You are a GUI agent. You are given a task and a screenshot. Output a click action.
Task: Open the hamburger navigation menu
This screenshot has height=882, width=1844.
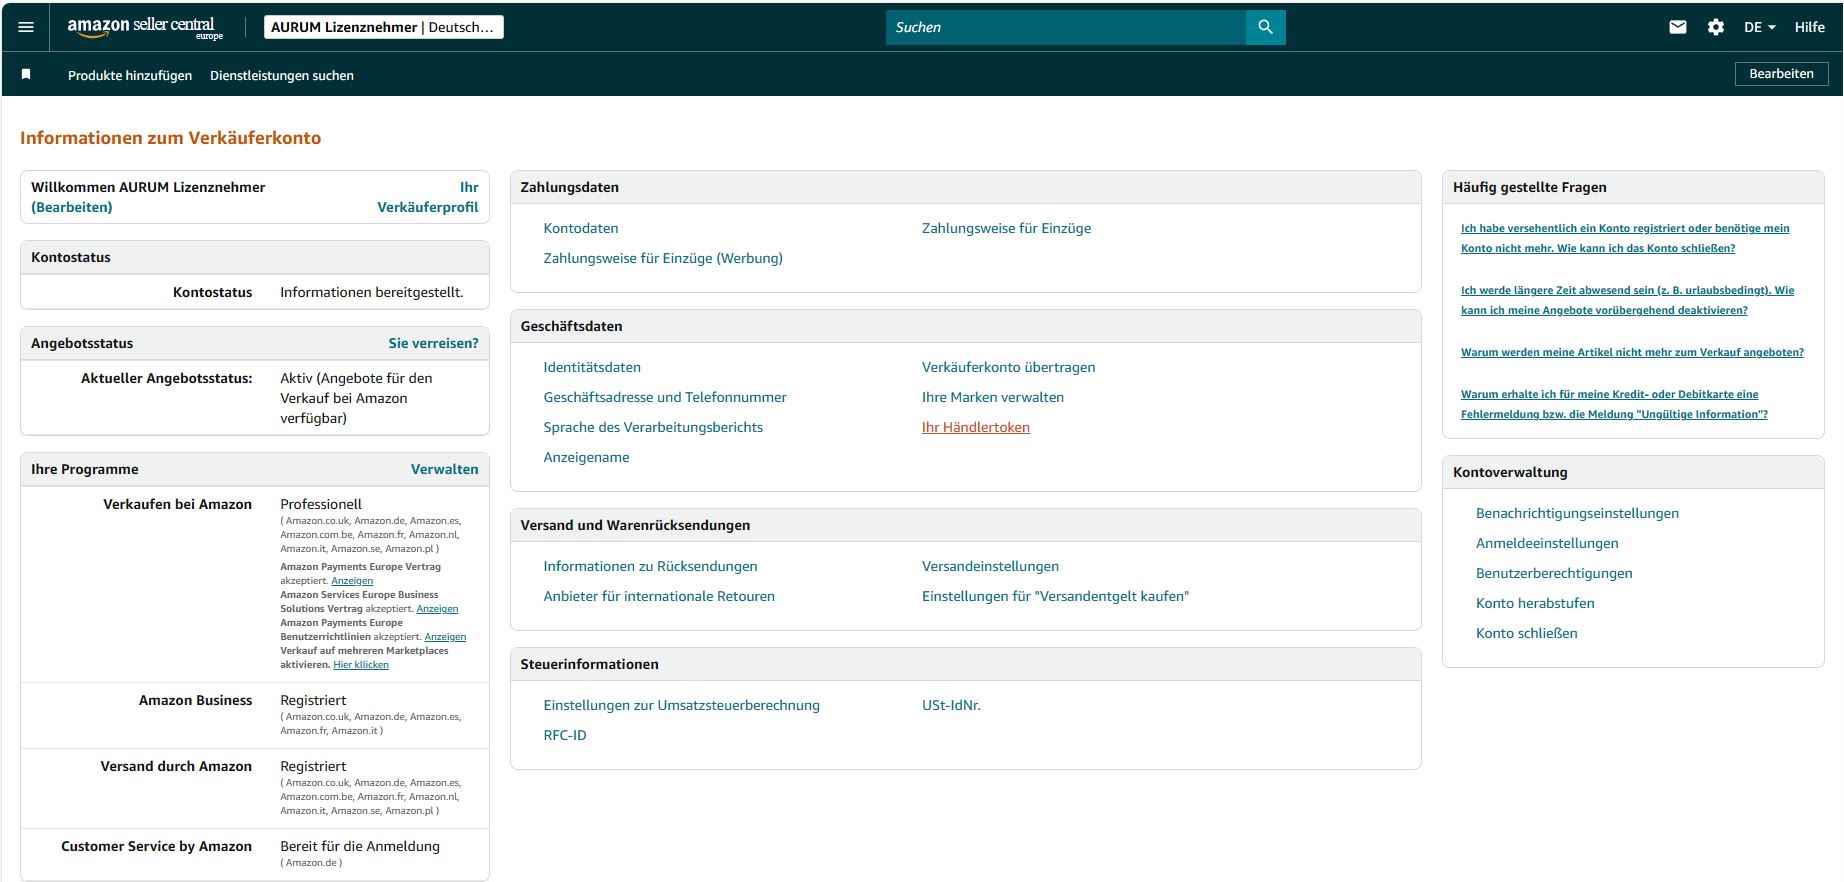[x=26, y=27]
